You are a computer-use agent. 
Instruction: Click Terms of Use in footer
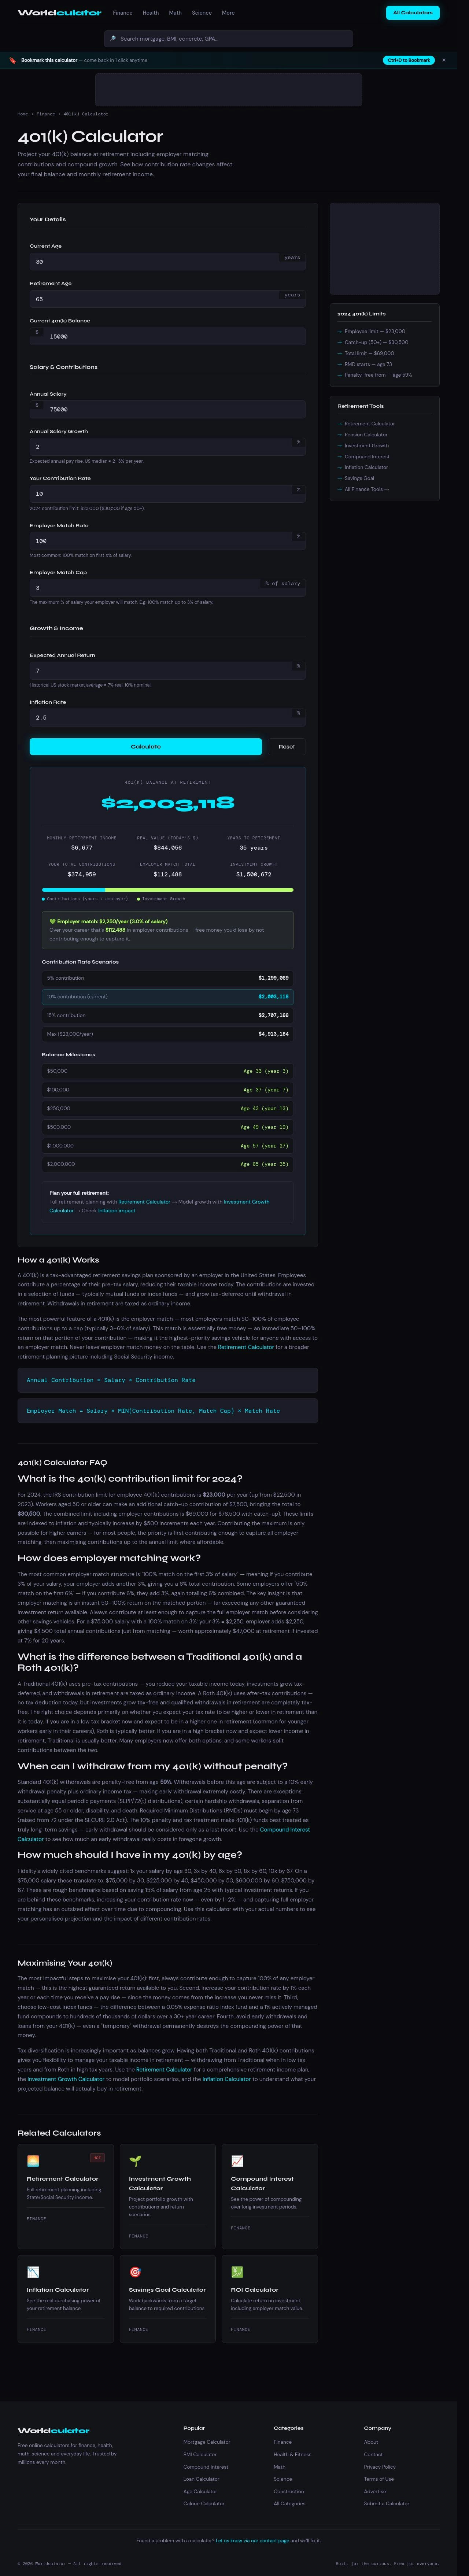[379, 2479]
